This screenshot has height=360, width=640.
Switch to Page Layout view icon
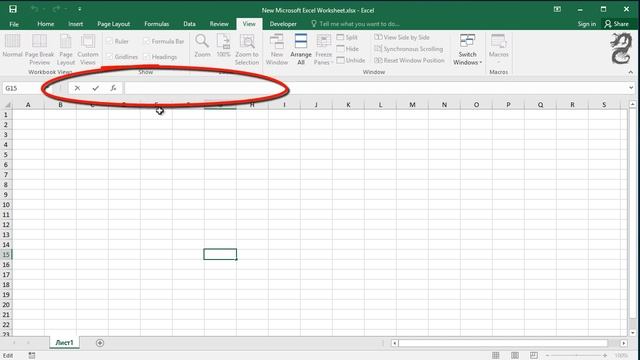66,49
